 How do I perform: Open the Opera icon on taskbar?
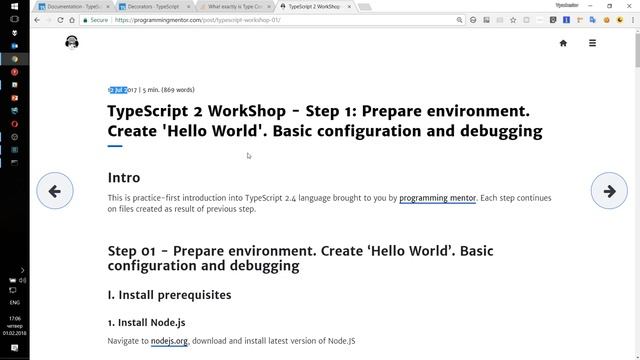tap(14, 124)
